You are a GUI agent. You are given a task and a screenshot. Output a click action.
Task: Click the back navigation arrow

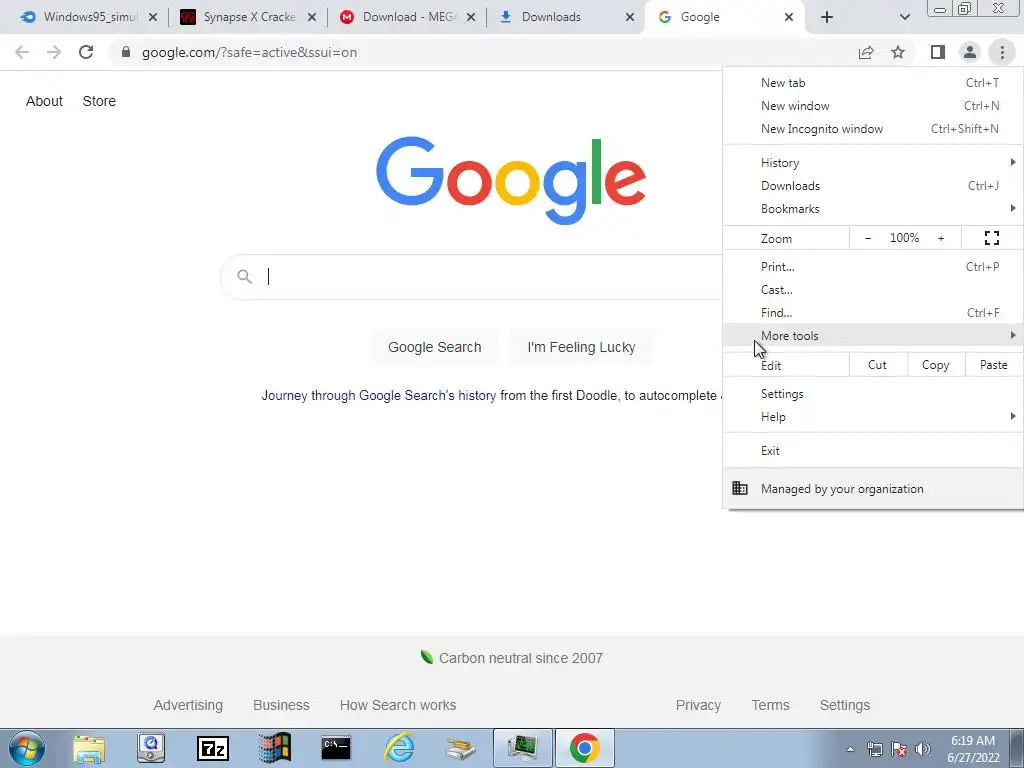click(x=22, y=52)
